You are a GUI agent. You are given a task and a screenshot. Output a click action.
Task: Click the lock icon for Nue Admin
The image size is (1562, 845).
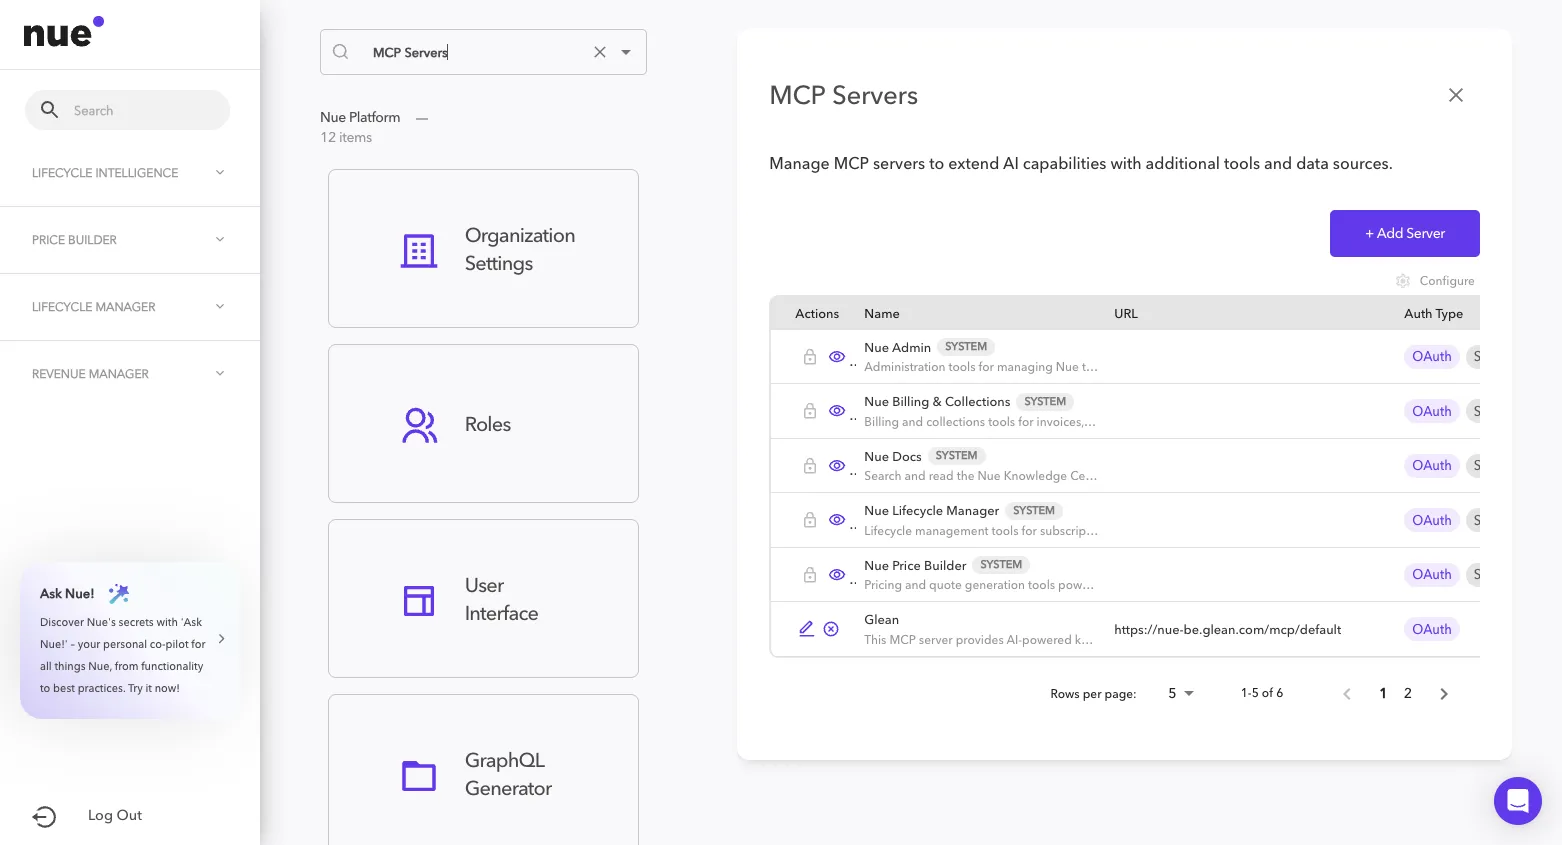coord(810,357)
